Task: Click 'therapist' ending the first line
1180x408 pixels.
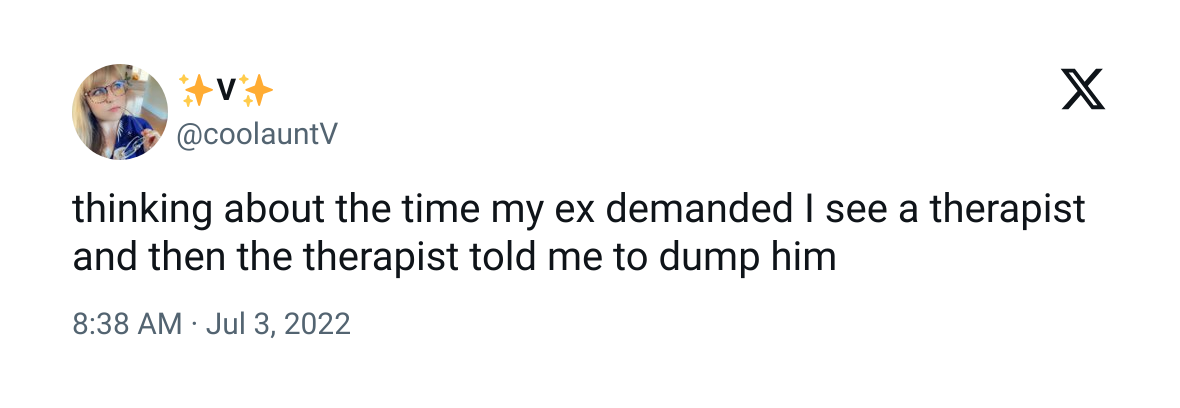Action: pyautogui.click(x=1008, y=211)
